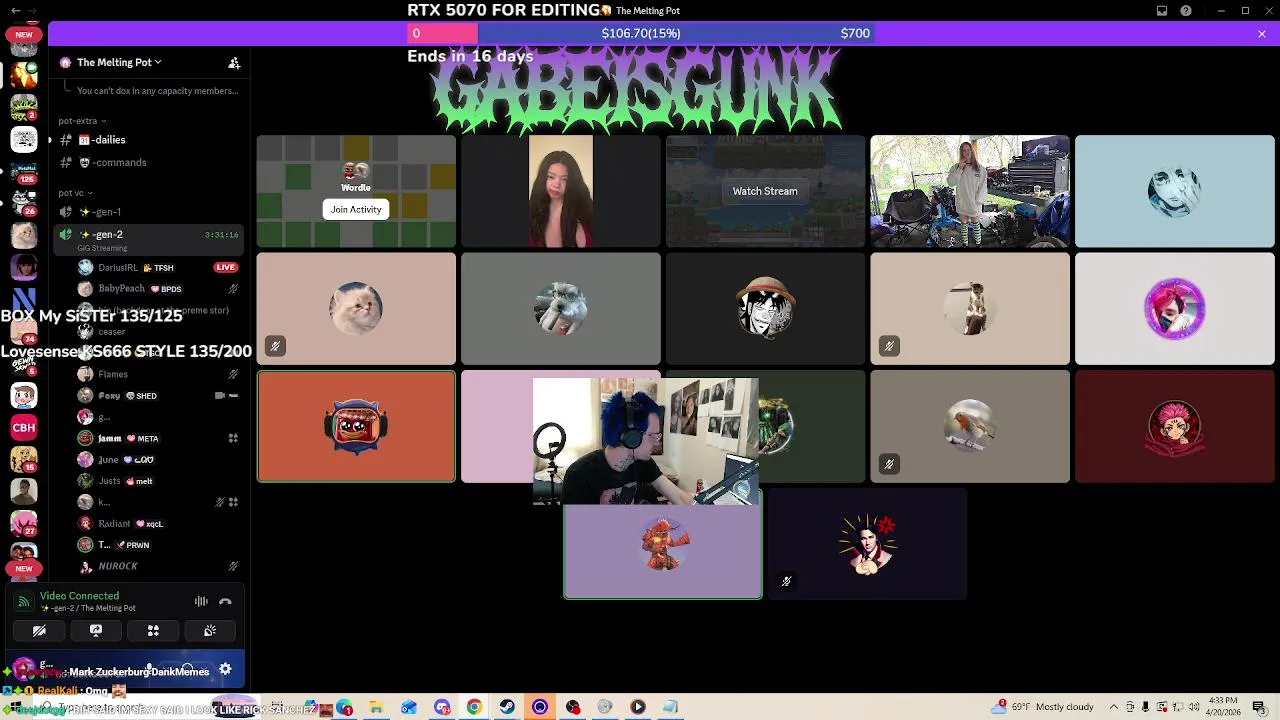Open the help icon in the title bar

pyautogui.click(x=1186, y=10)
